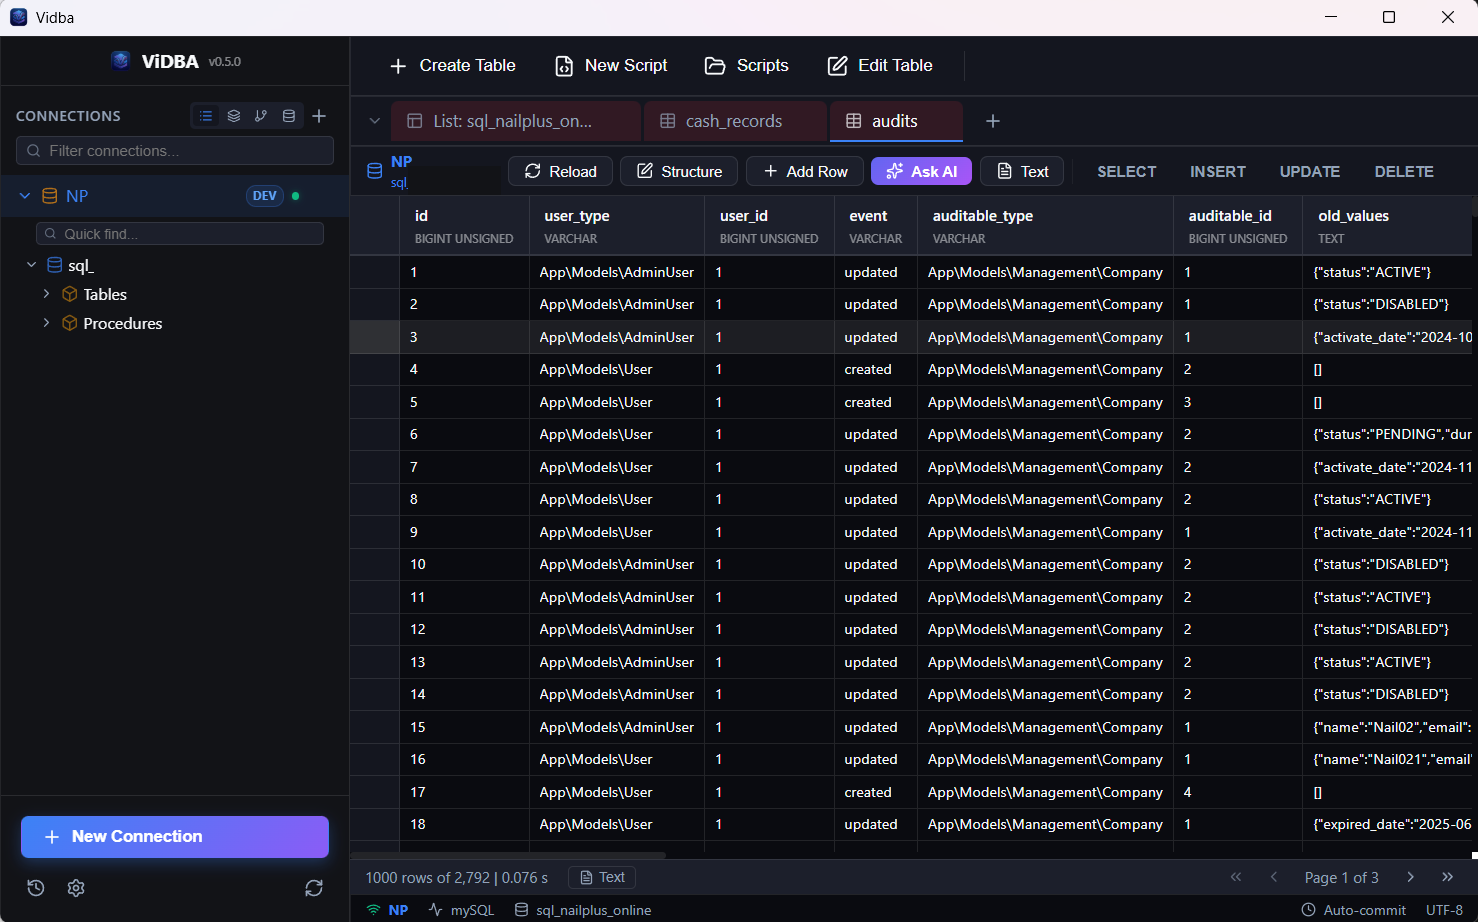The image size is (1478, 922).
Task: Generate an INSERT statement
Action: point(1218,171)
